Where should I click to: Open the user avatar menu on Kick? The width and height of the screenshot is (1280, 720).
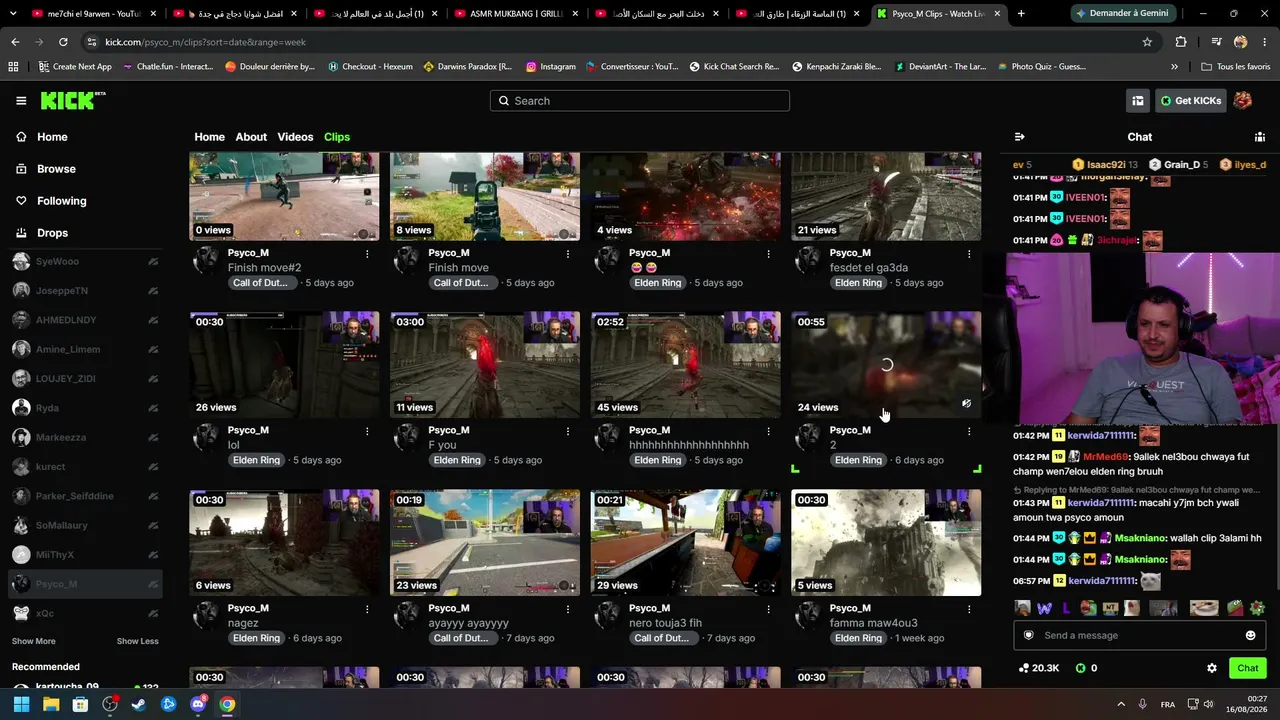tap(1243, 101)
